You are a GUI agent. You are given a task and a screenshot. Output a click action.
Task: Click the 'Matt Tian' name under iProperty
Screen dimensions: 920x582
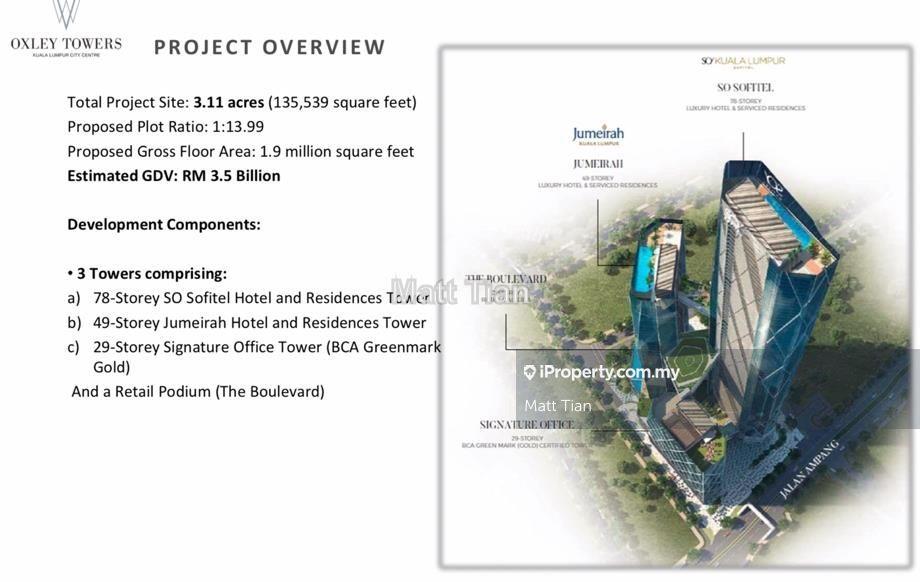point(558,405)
